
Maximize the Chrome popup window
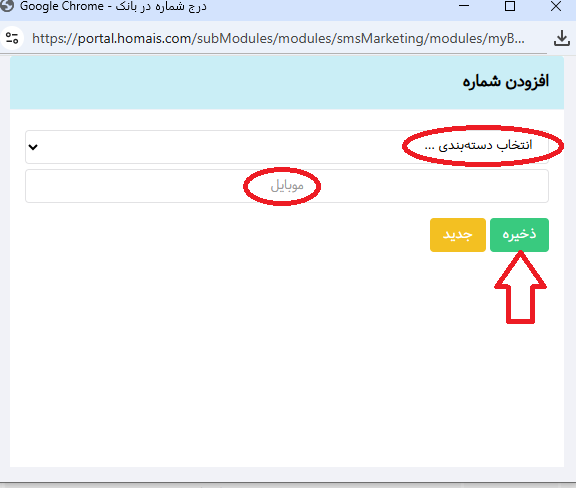[510, 6]
